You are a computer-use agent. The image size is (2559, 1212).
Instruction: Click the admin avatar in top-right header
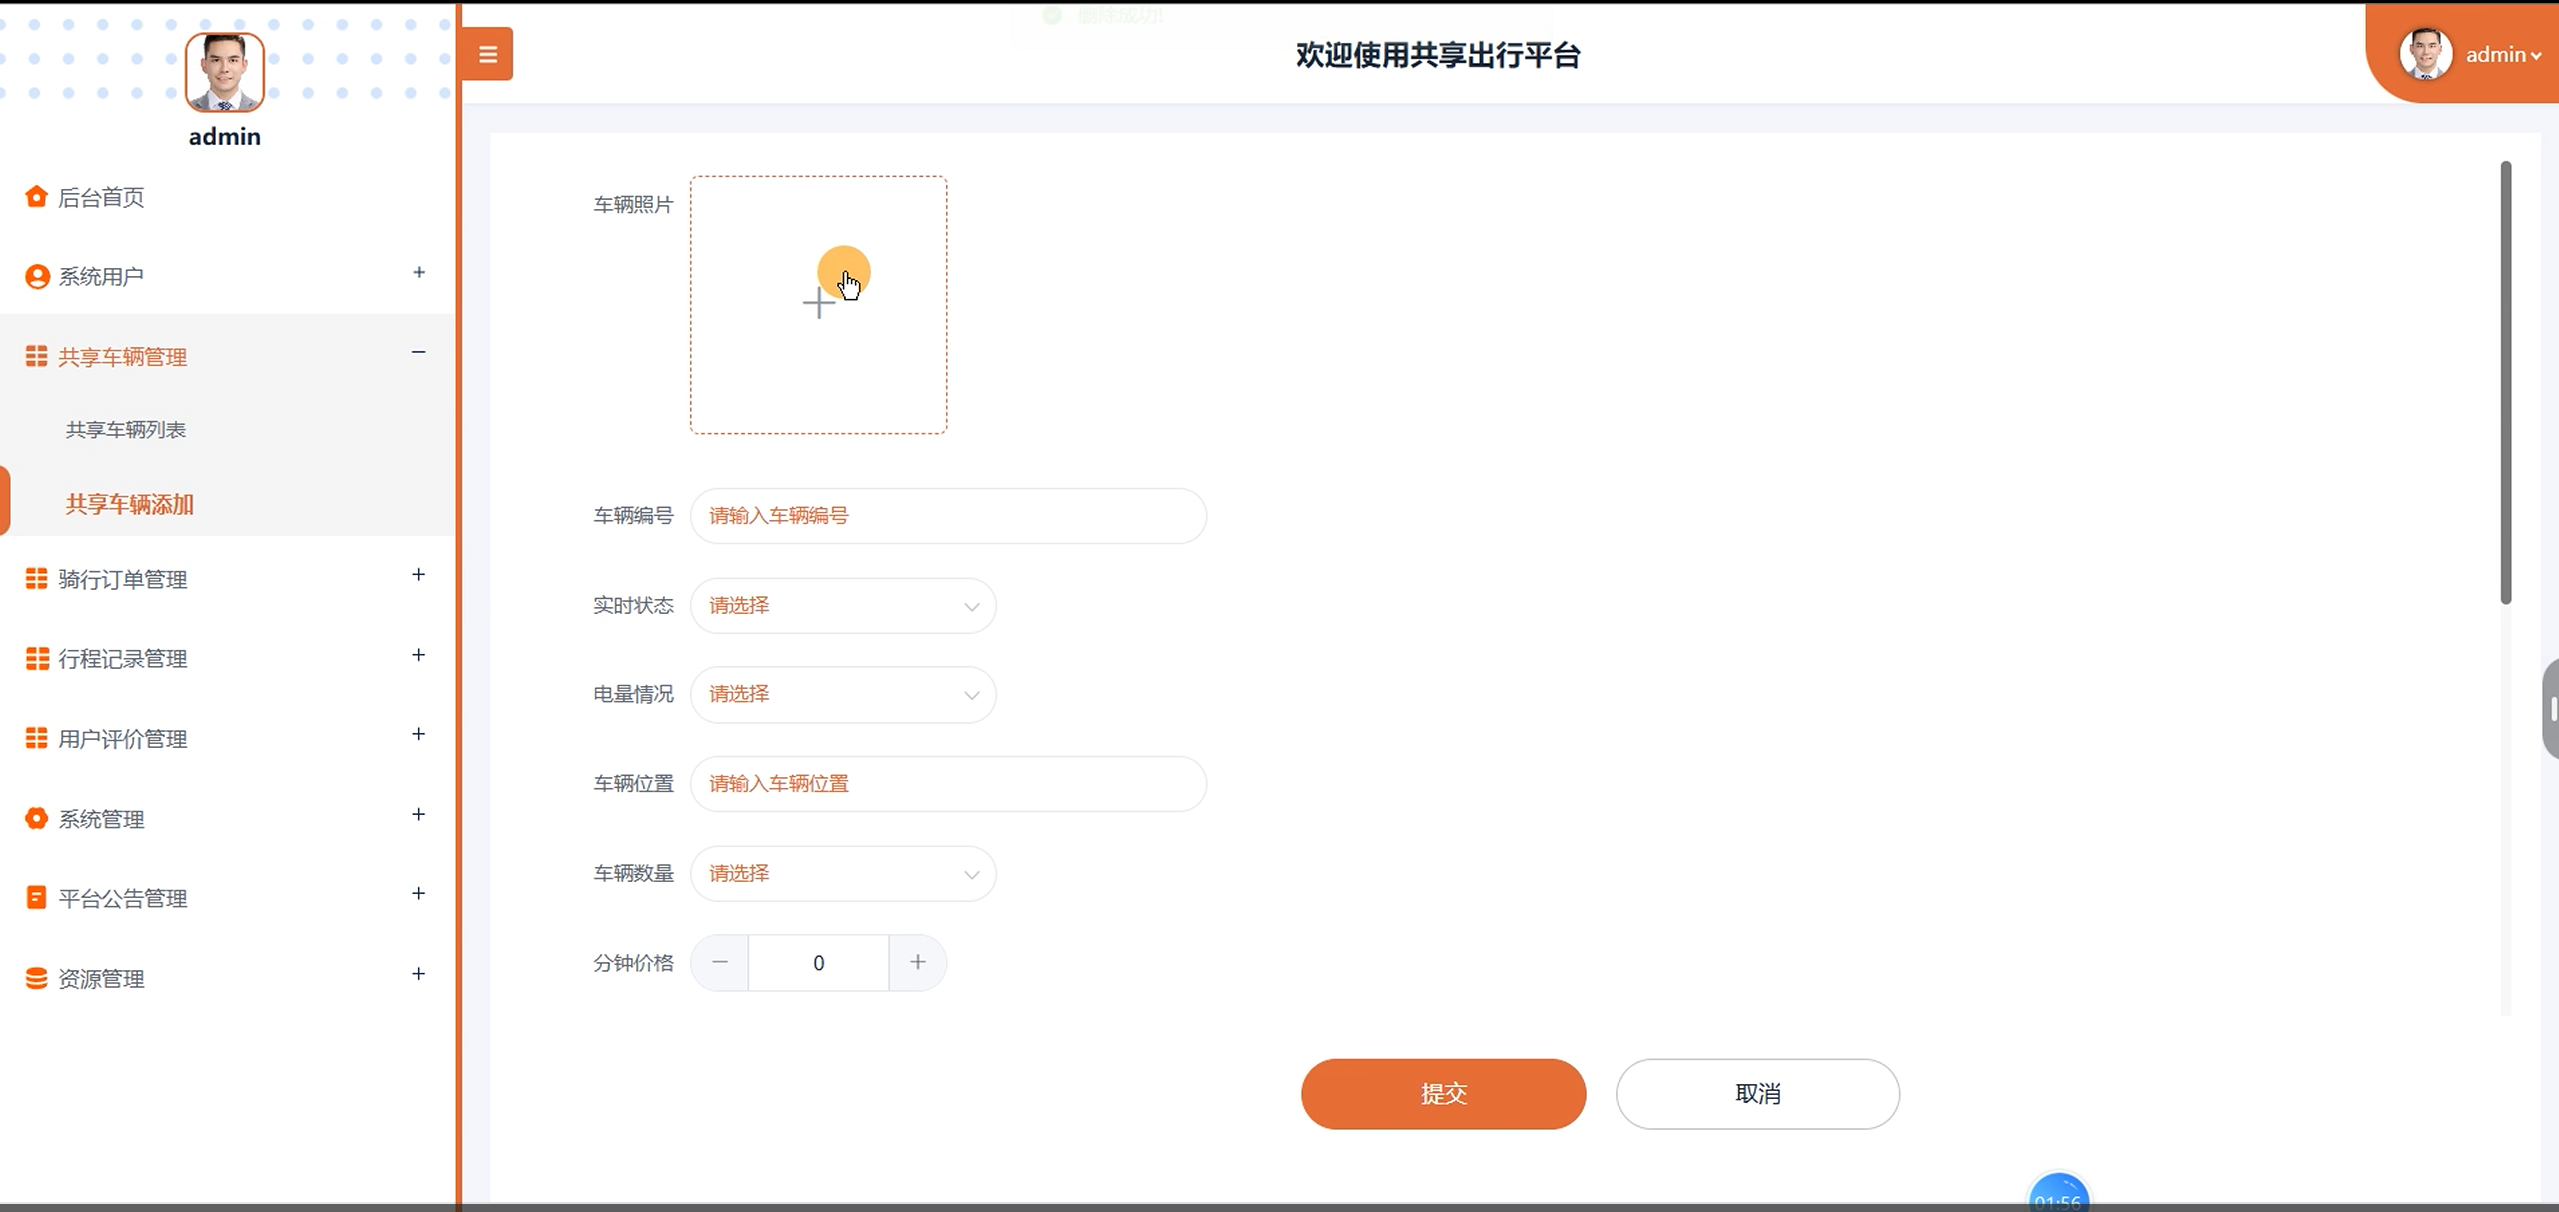tap(2425, 54)
